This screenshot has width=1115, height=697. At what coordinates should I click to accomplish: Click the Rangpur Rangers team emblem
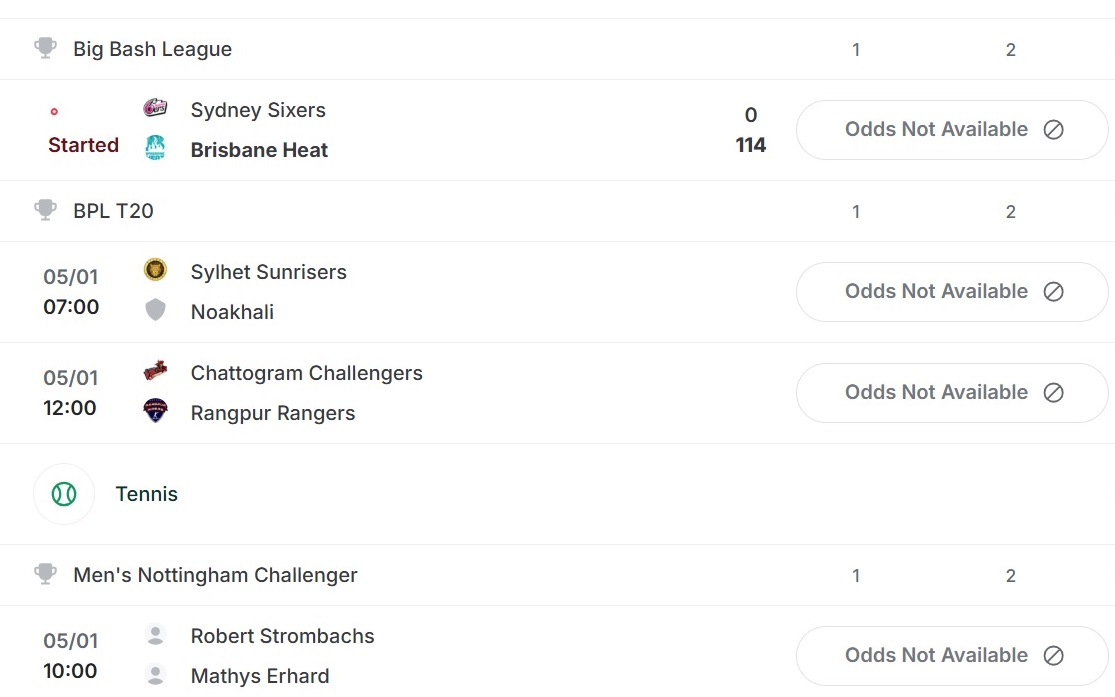tap(155, 411)
